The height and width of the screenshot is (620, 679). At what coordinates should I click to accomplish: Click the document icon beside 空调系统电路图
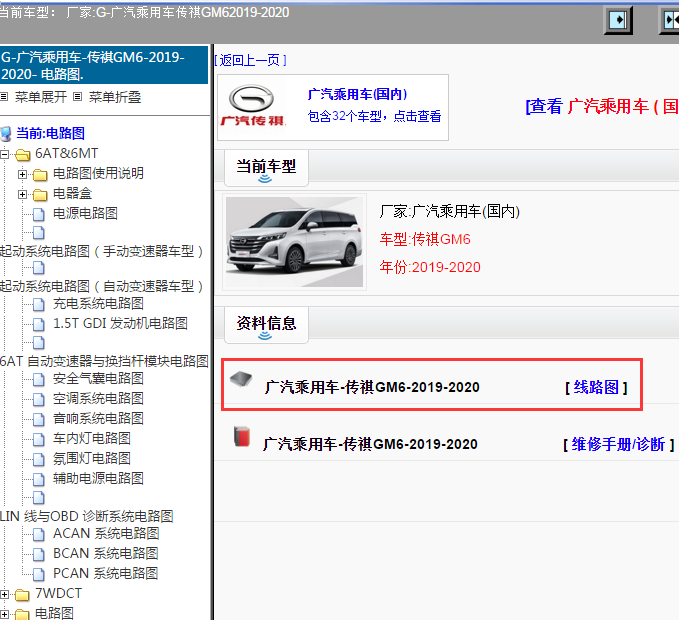[39, 400]
